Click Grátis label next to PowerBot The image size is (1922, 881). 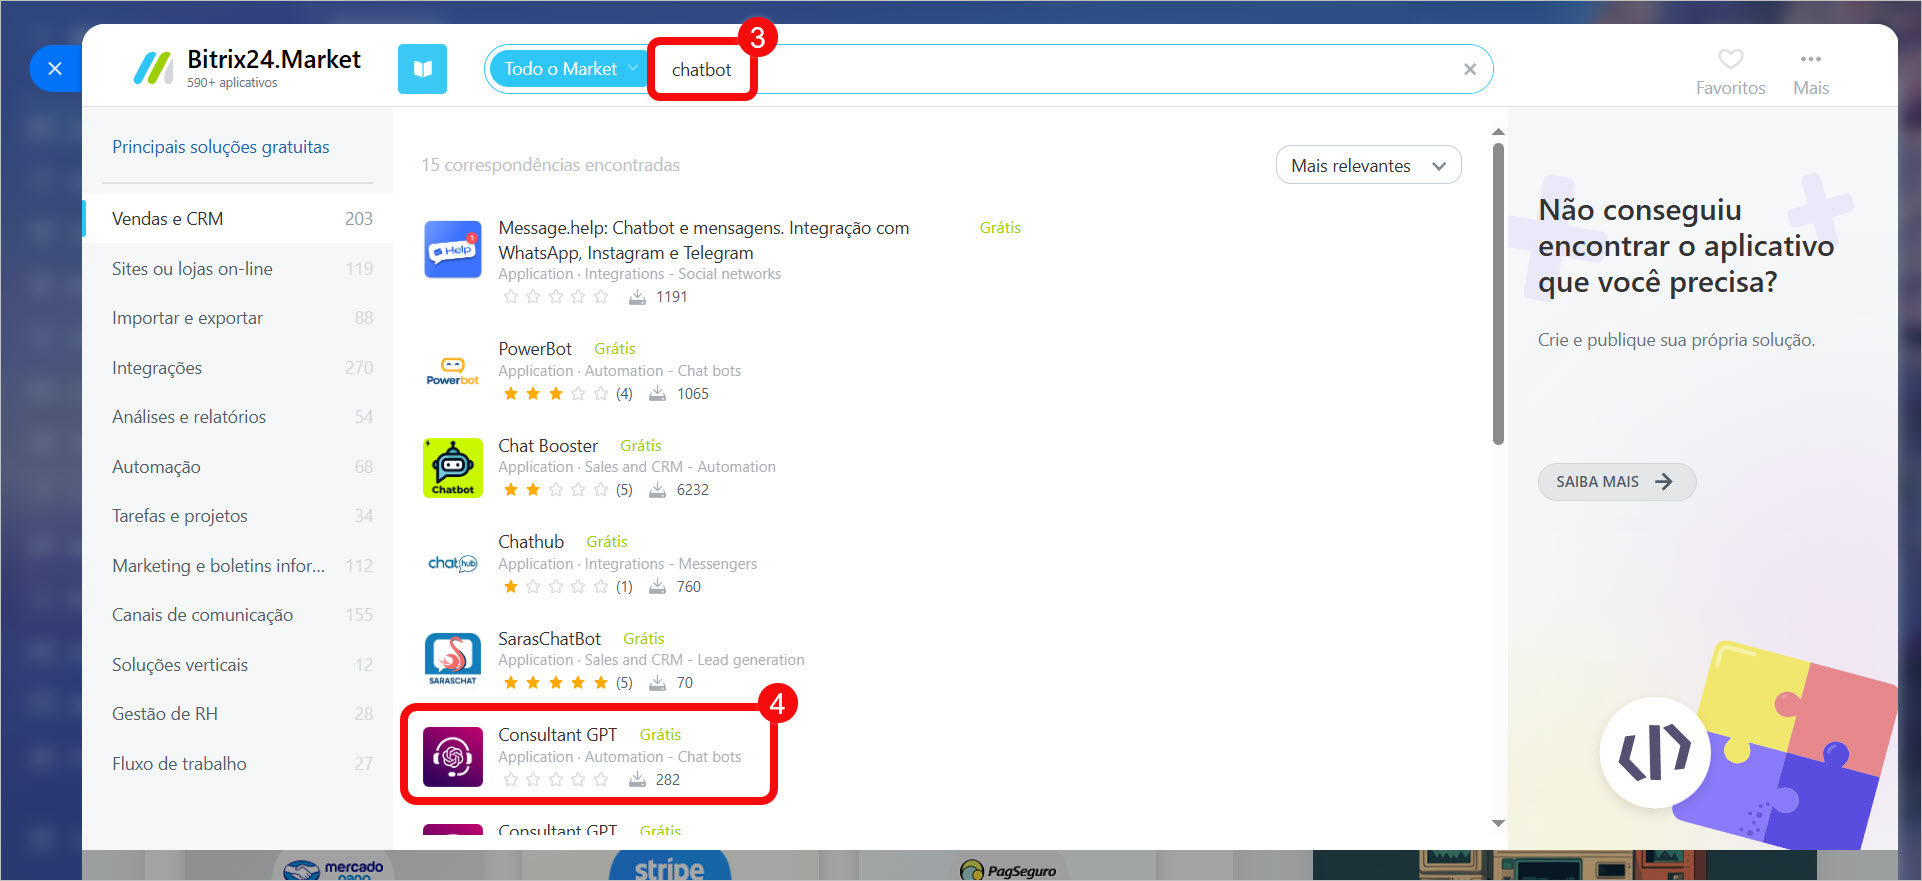tap(615, 349)
